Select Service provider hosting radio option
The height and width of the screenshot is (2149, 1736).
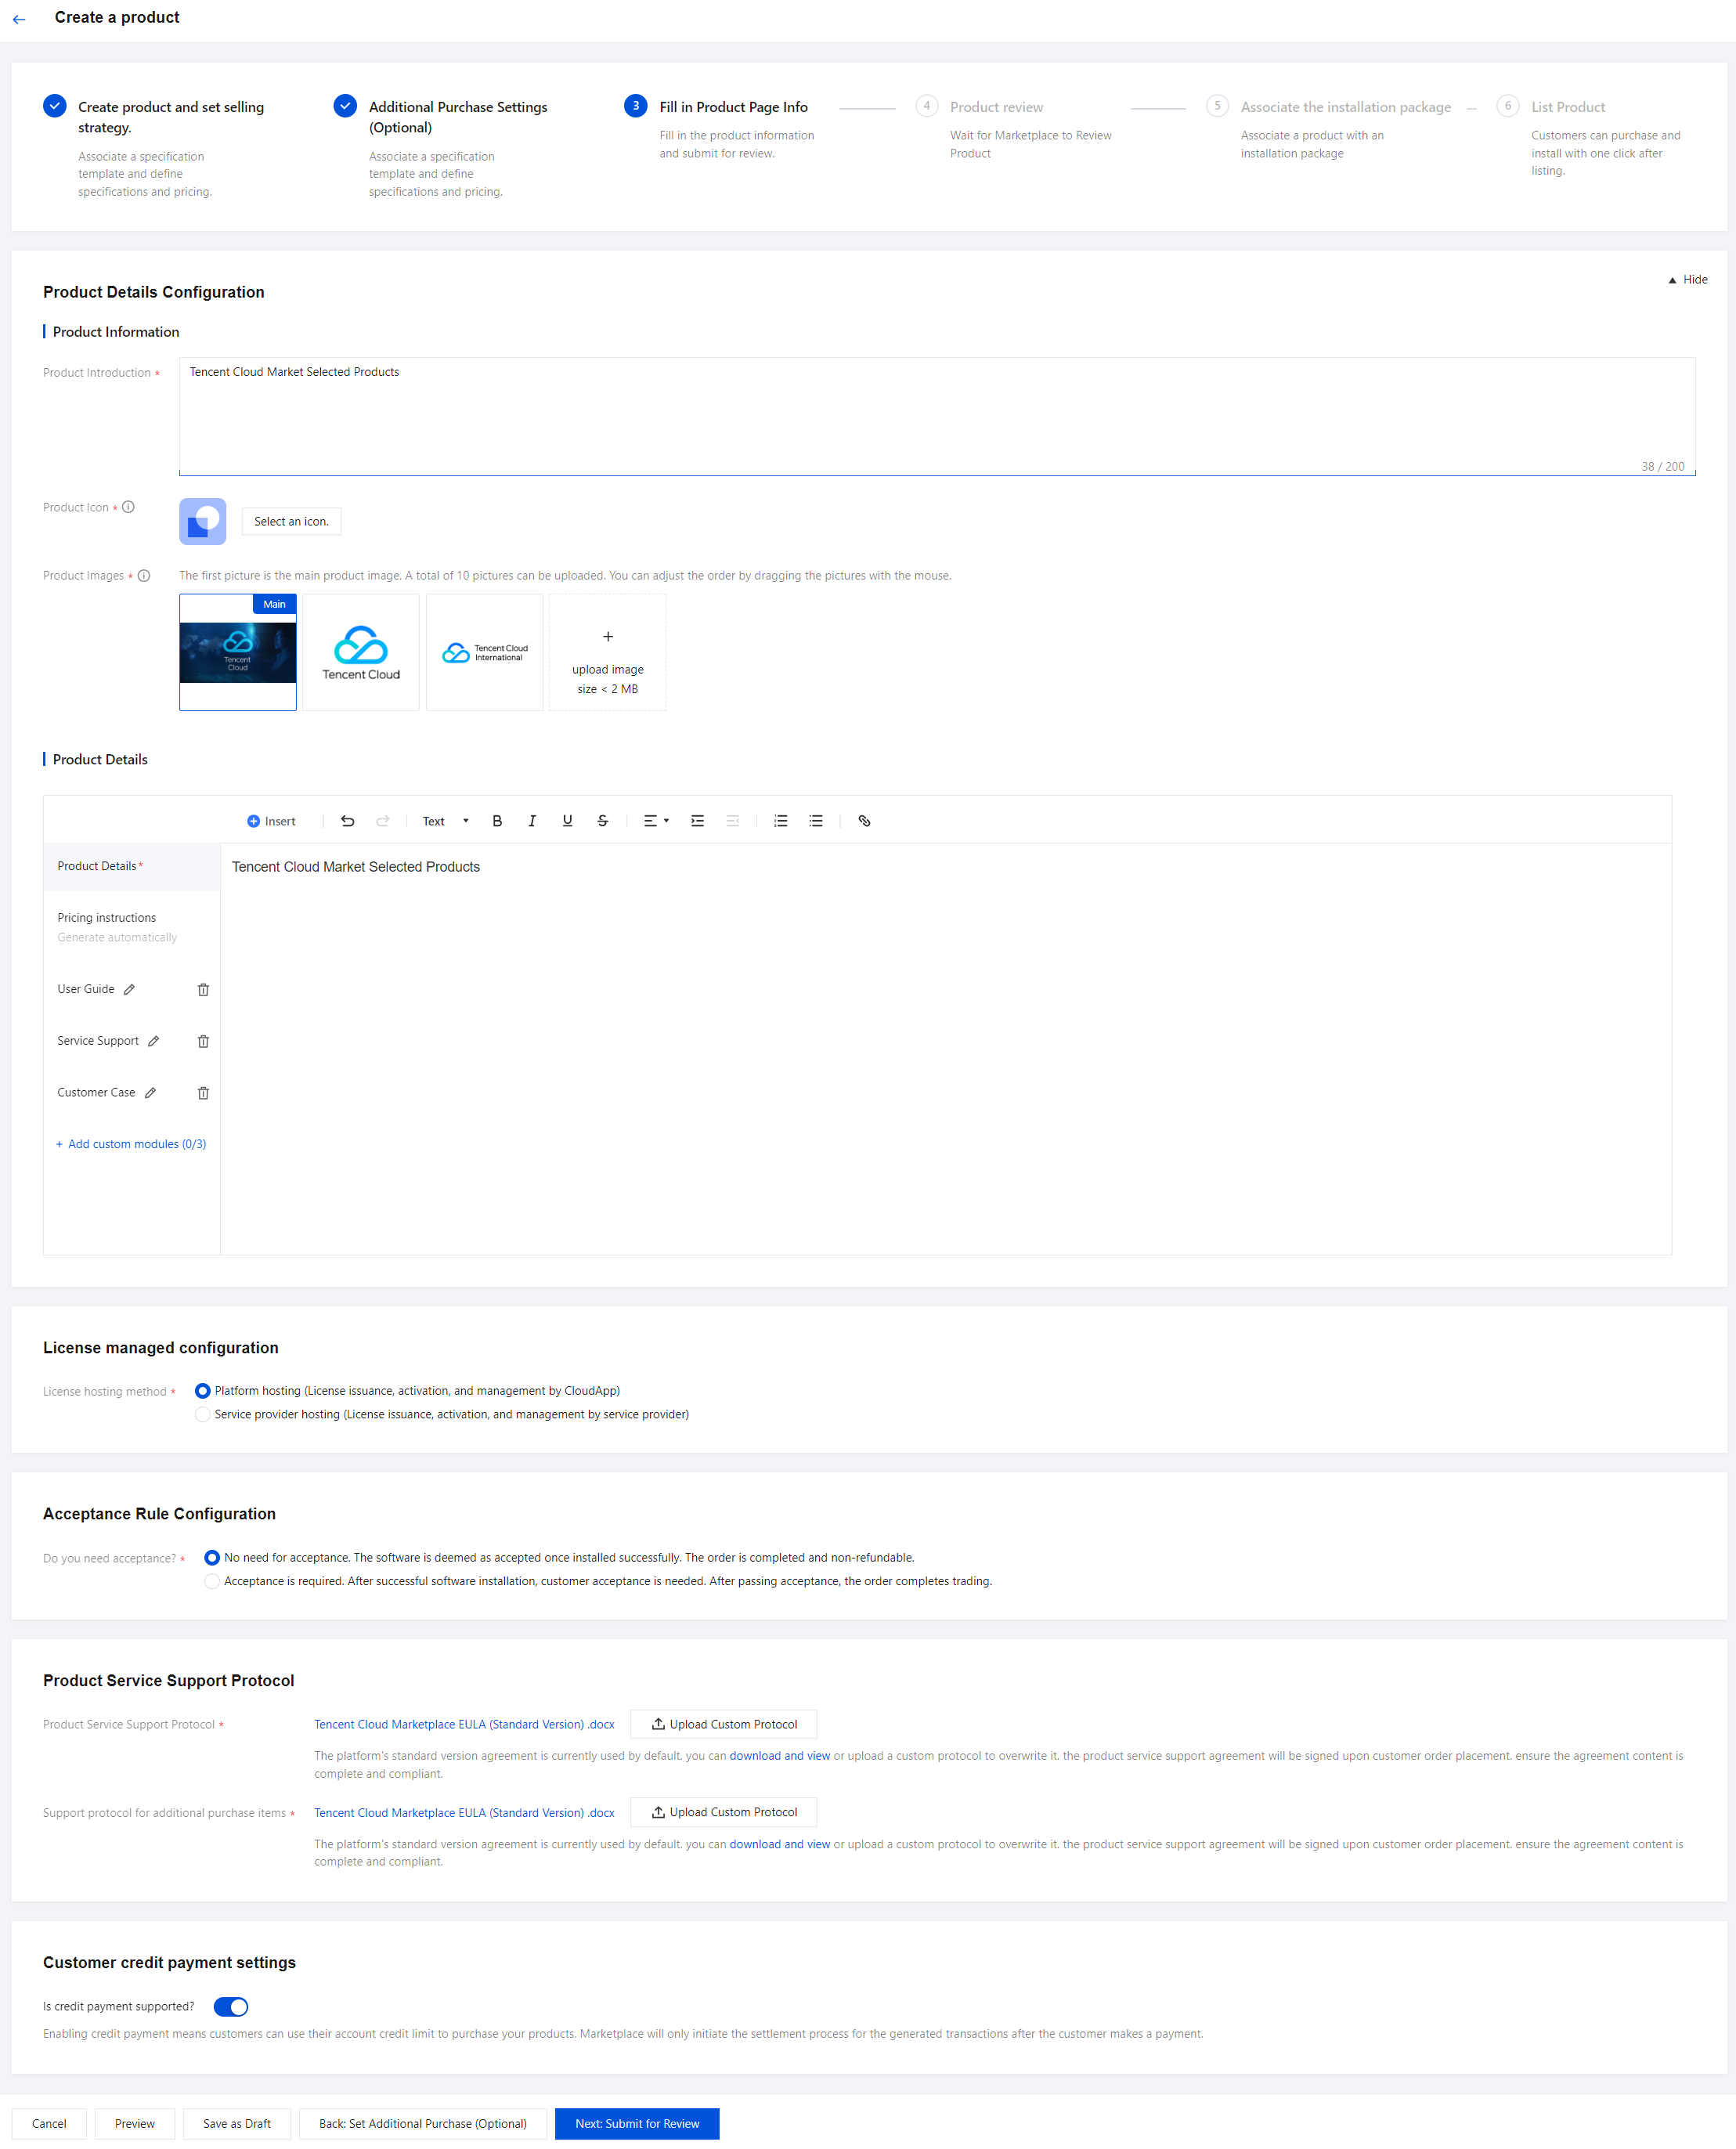tap(203, 1414)
